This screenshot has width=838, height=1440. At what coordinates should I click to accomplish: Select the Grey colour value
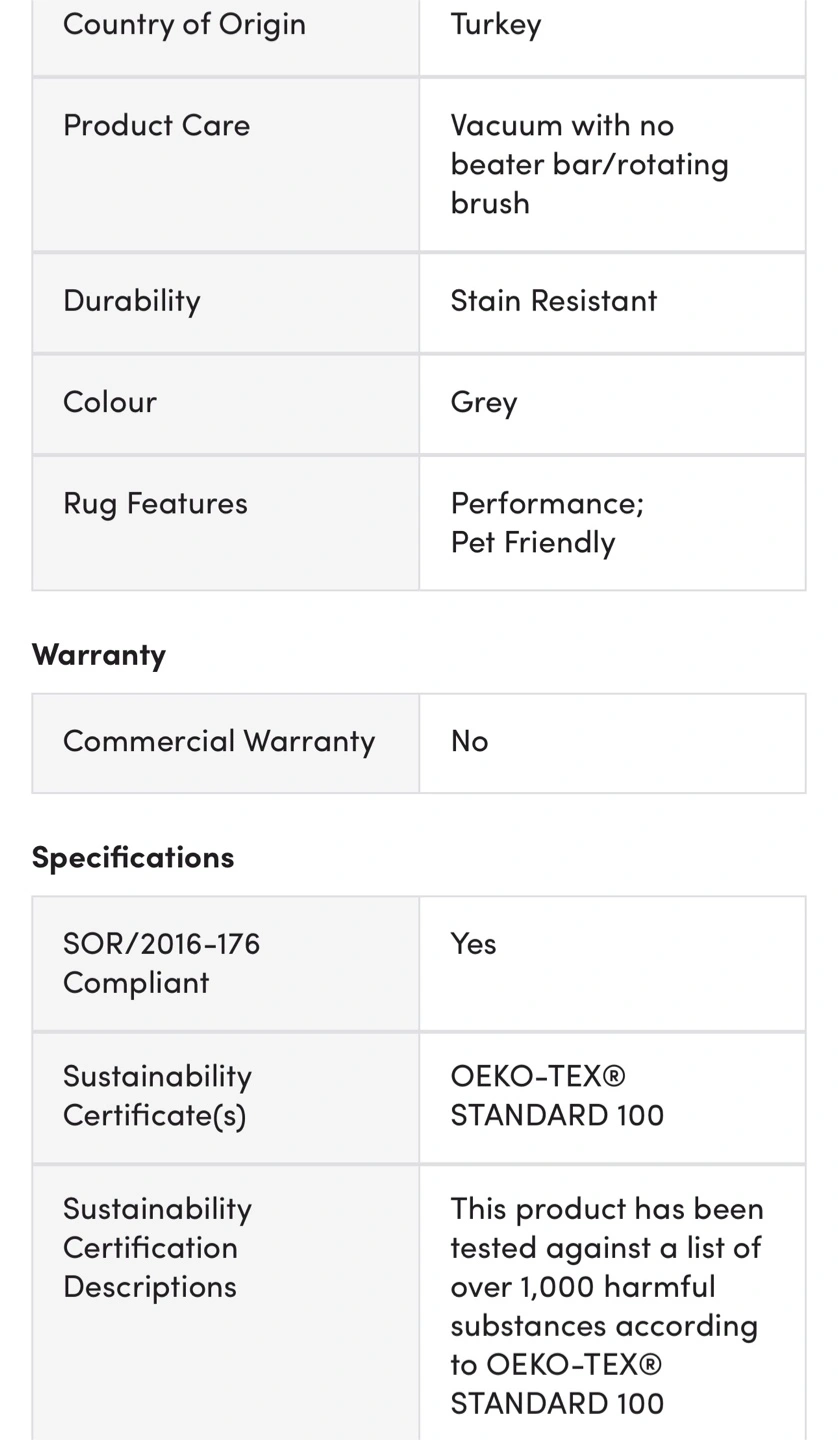[483, 401]
